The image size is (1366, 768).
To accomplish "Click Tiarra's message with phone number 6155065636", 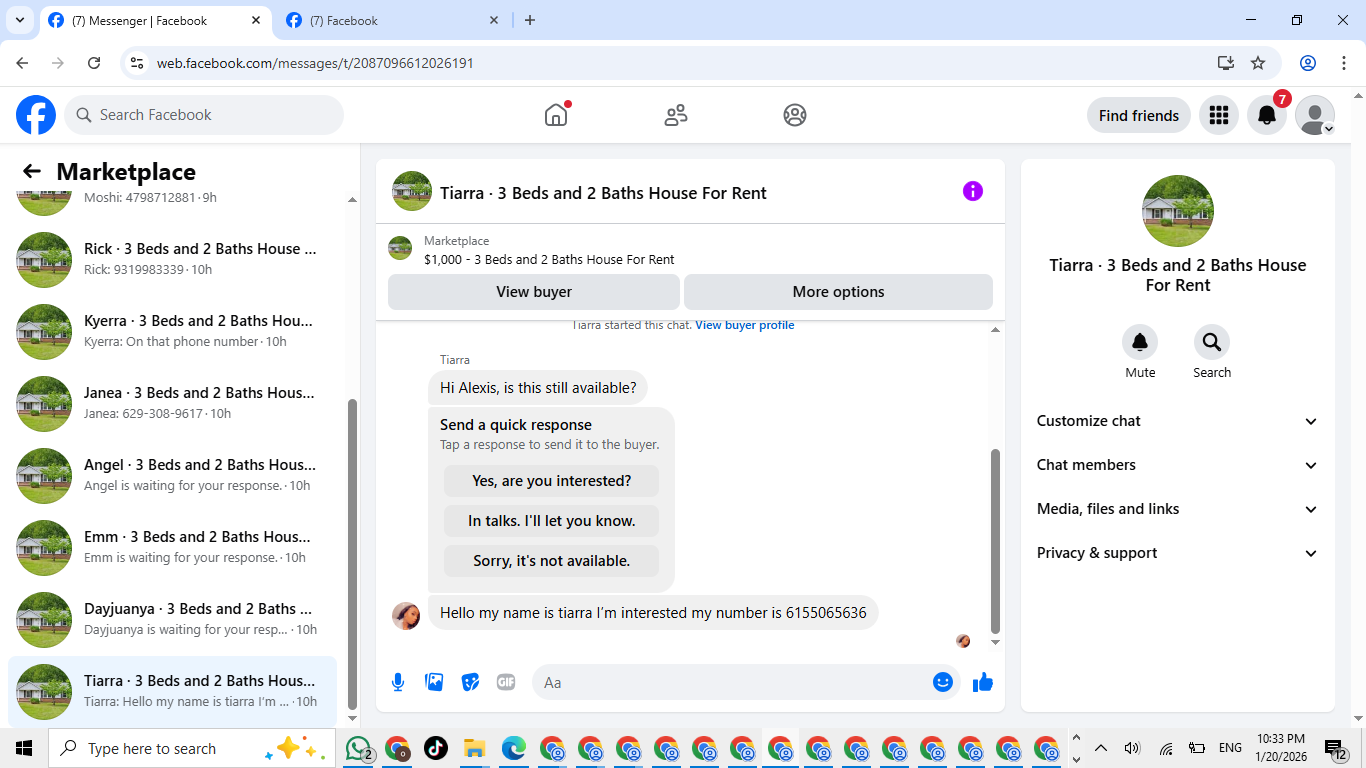I will coord(653,613).
